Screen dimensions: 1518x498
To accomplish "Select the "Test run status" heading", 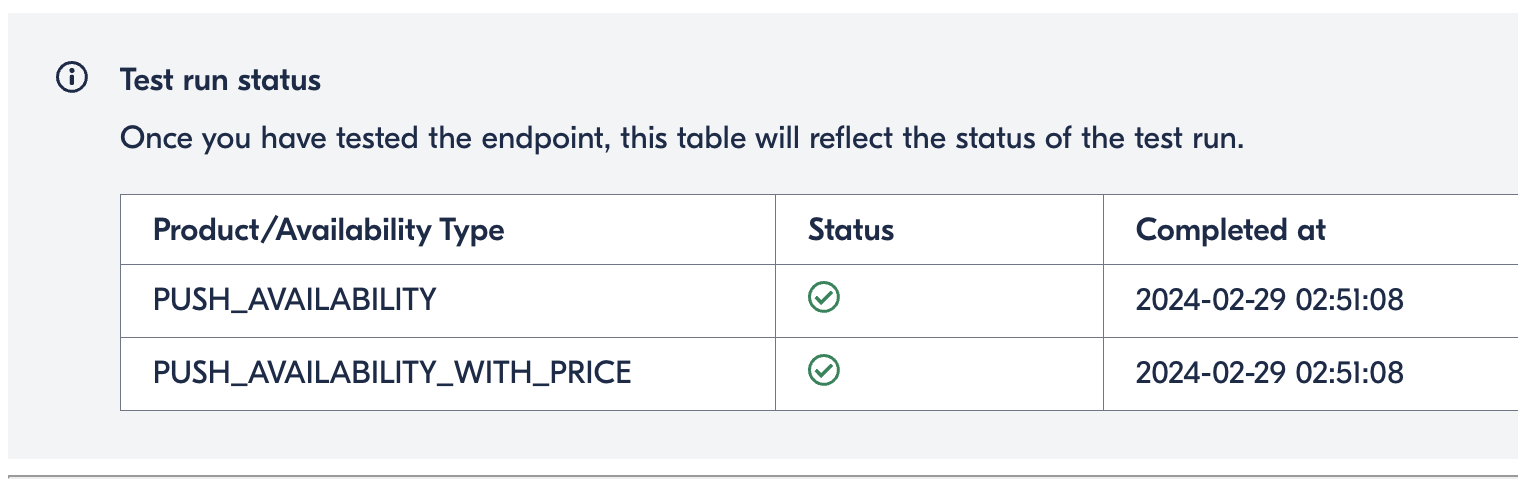I will tap(220, 80).
